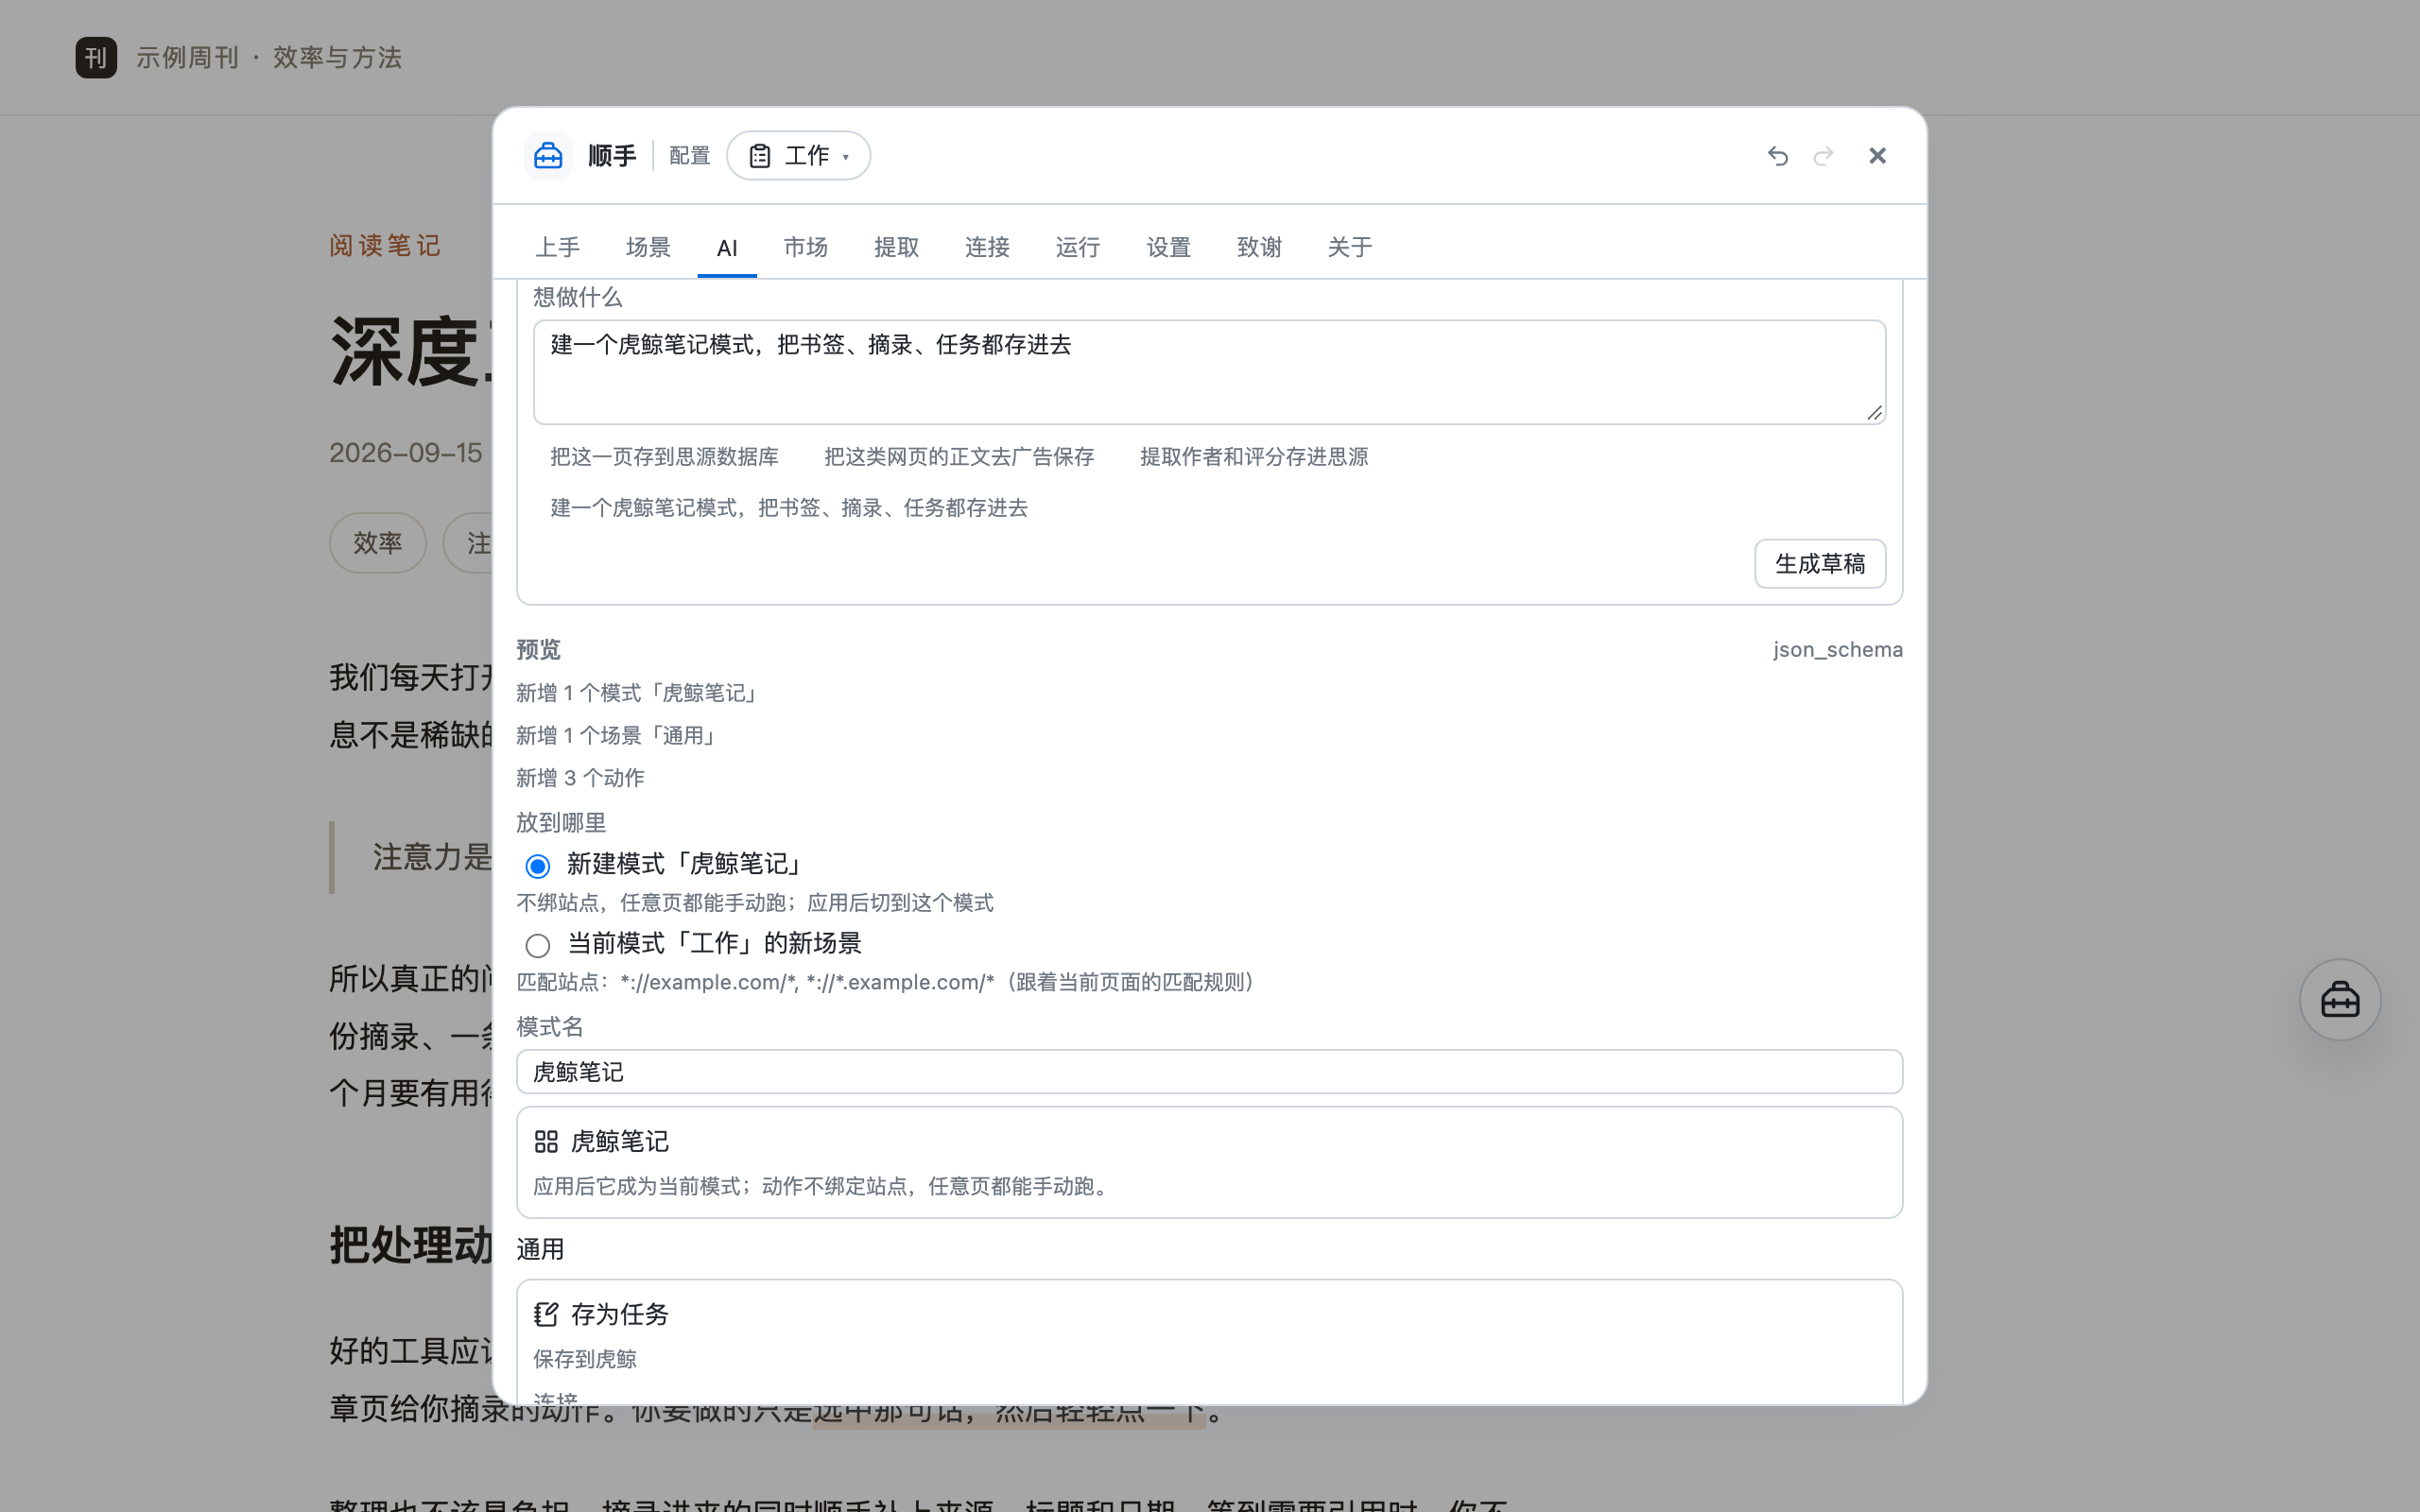
Task: Click the 刊 site logo icon
Action: pyautogui.click(x=96, y=57)
